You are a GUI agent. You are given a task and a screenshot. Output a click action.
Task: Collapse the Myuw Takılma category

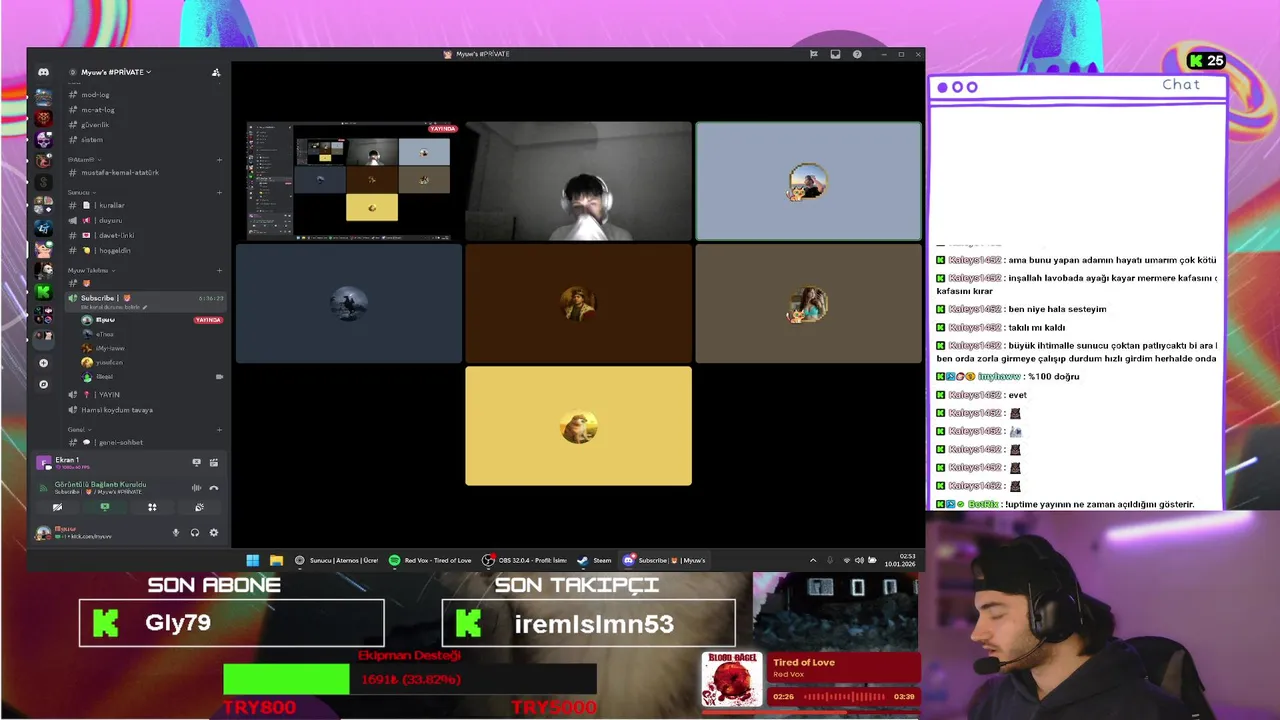tap(90, 270)
